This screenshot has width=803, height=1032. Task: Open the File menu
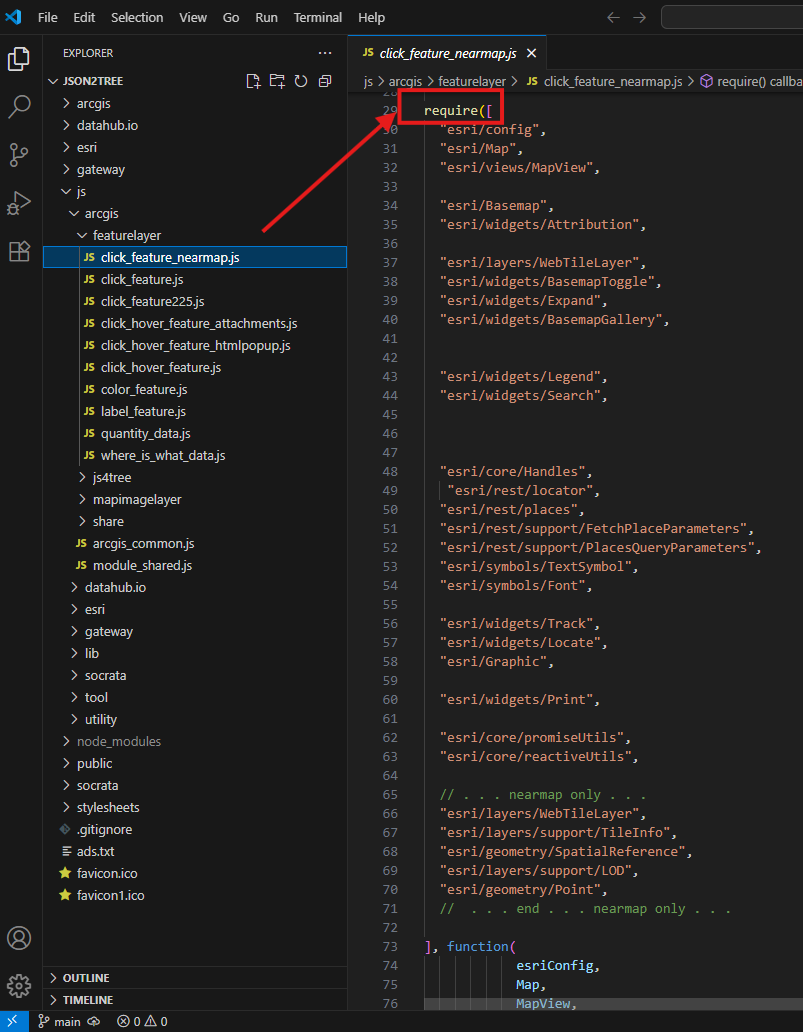pos(47,18)
